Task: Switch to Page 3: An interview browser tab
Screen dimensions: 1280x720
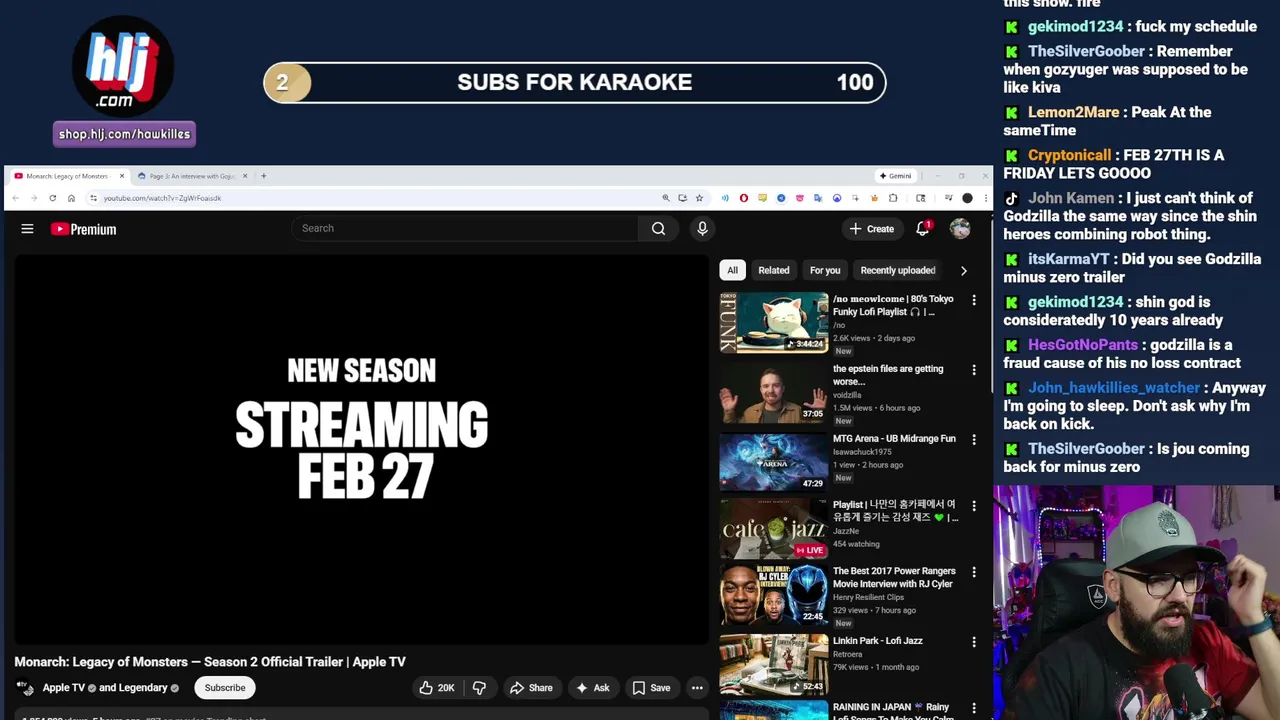Action: coord(190,176)
